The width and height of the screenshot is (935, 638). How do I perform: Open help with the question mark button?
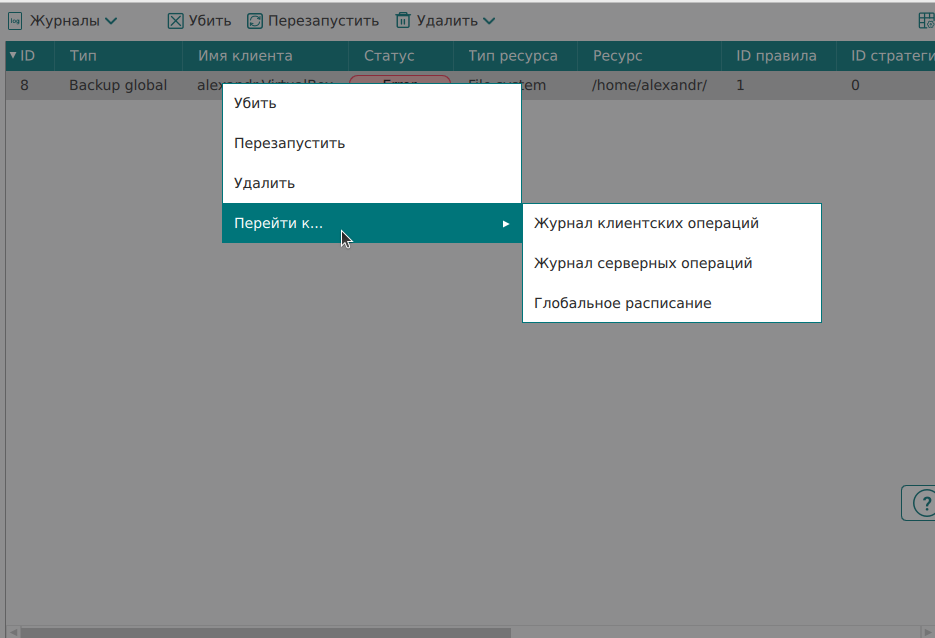click(920, 503)
